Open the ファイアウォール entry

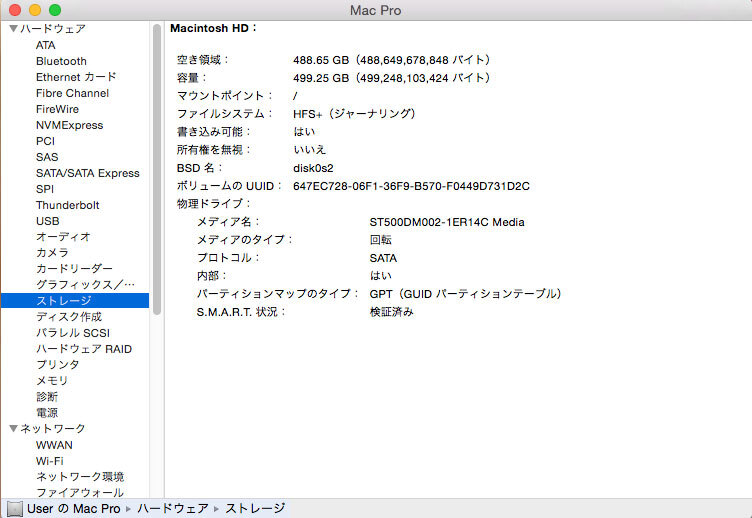(80, 492)
